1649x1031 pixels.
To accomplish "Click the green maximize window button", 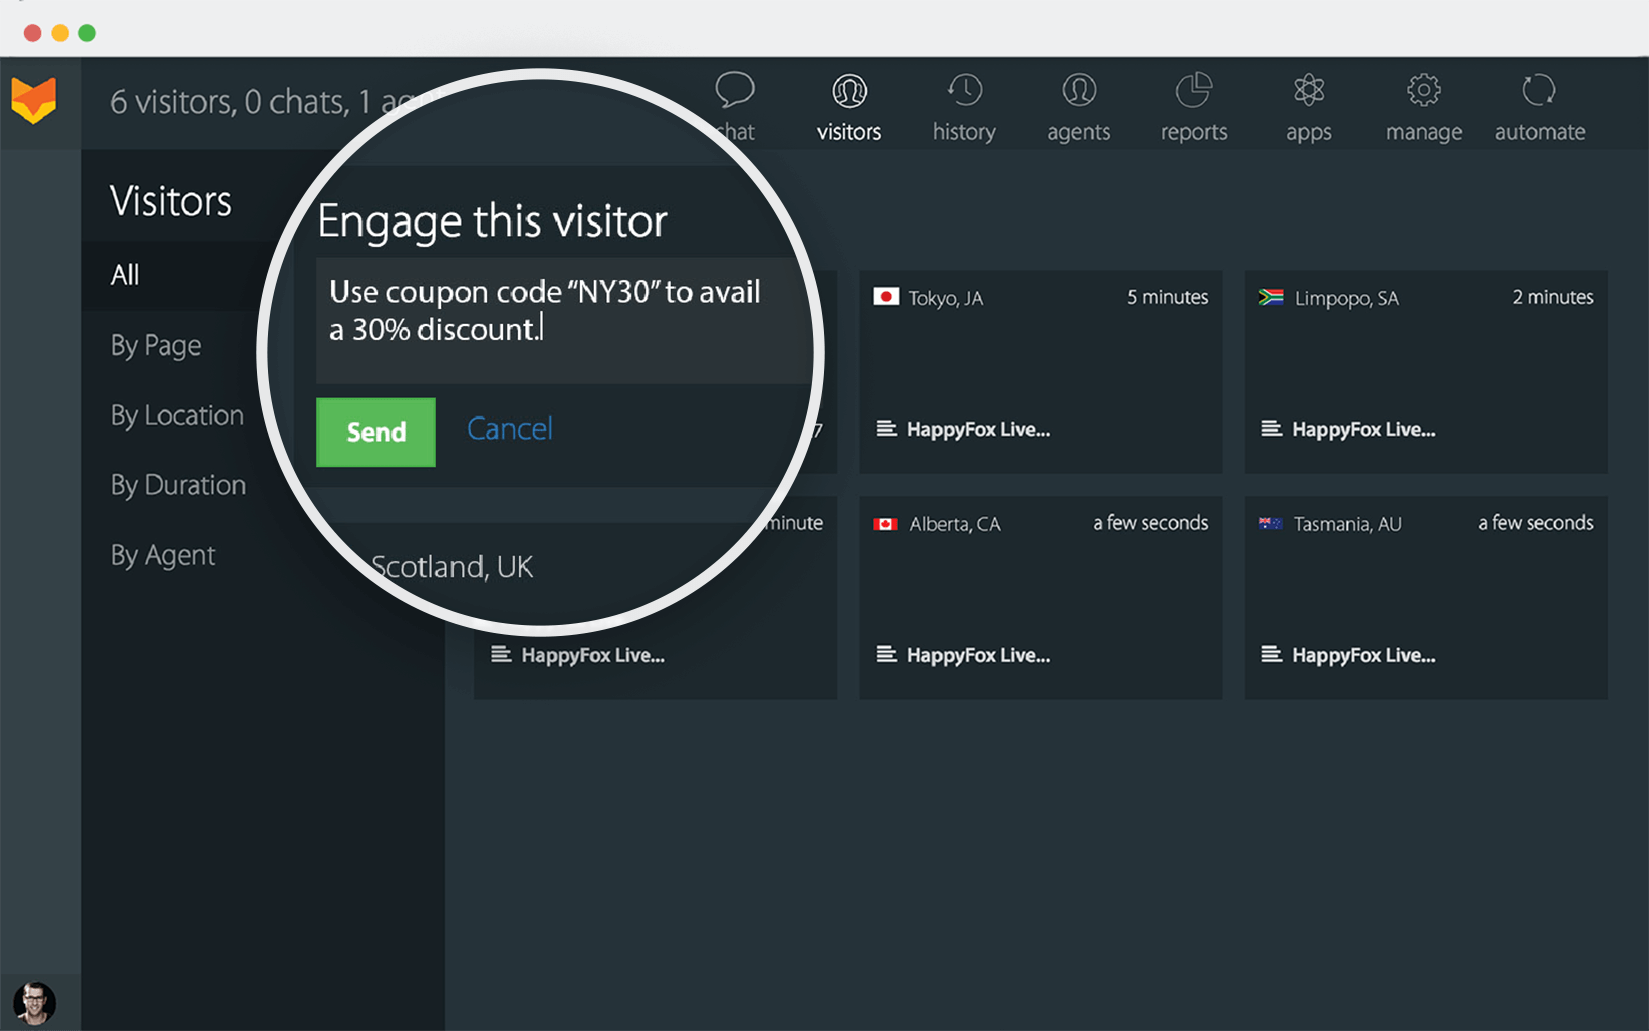I will (87, 33).
